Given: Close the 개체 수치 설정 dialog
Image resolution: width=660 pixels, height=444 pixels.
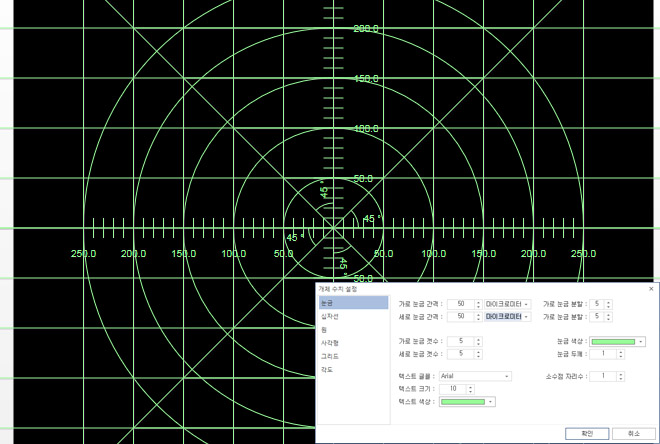Looking at the screenshot, I should tap(651, 289).
